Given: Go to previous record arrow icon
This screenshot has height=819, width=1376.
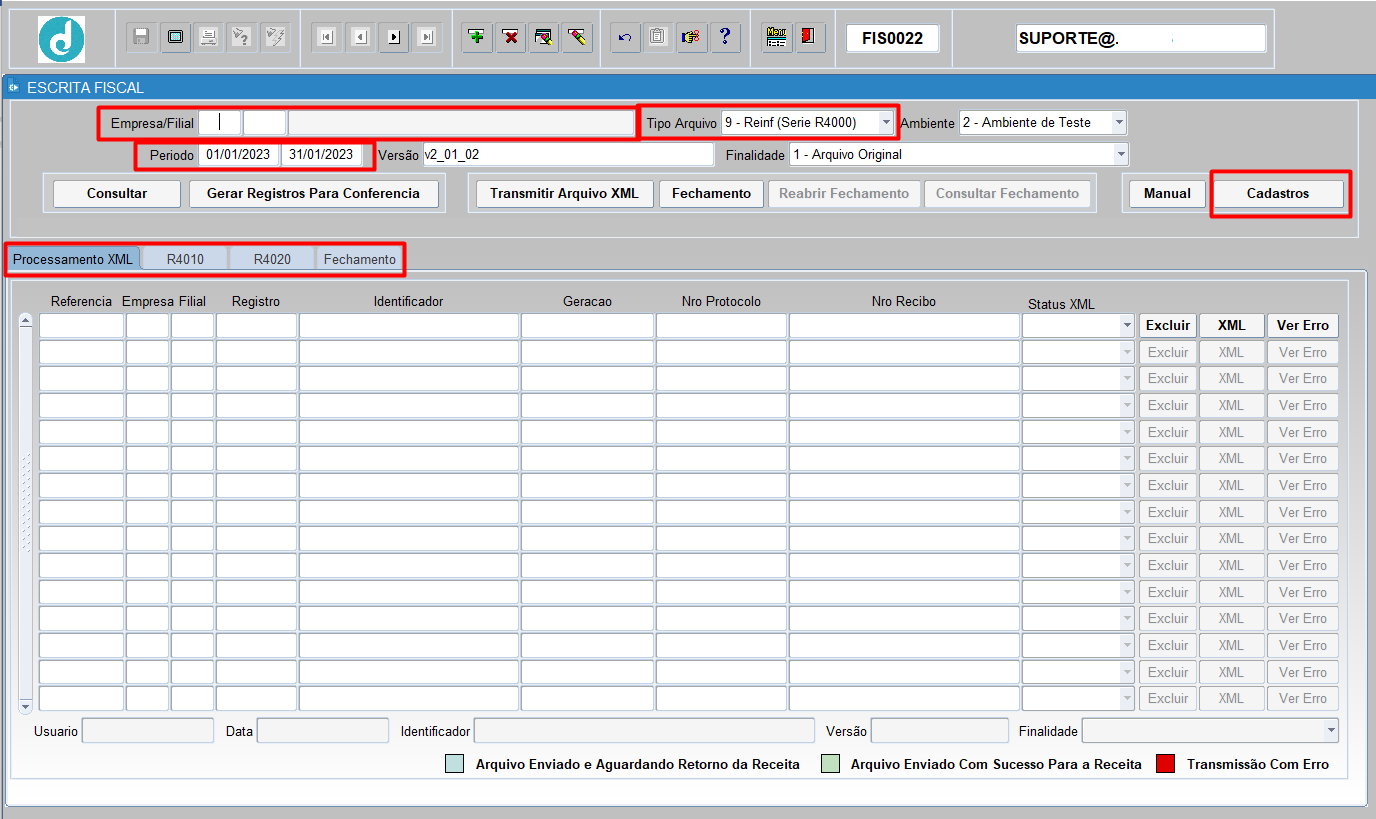Looking at the screenshot, I should (x=360, y=37).
